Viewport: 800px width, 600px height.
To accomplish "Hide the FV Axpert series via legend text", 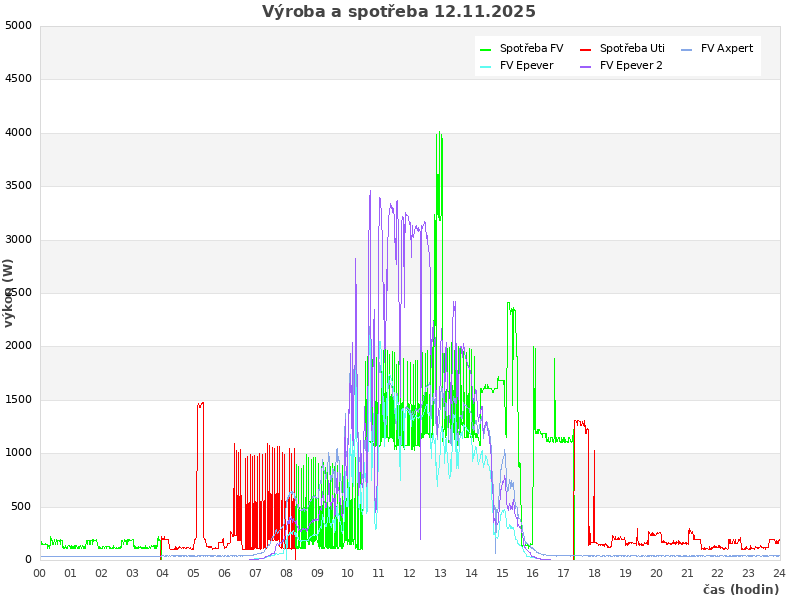I will click(x=727, y=48).
